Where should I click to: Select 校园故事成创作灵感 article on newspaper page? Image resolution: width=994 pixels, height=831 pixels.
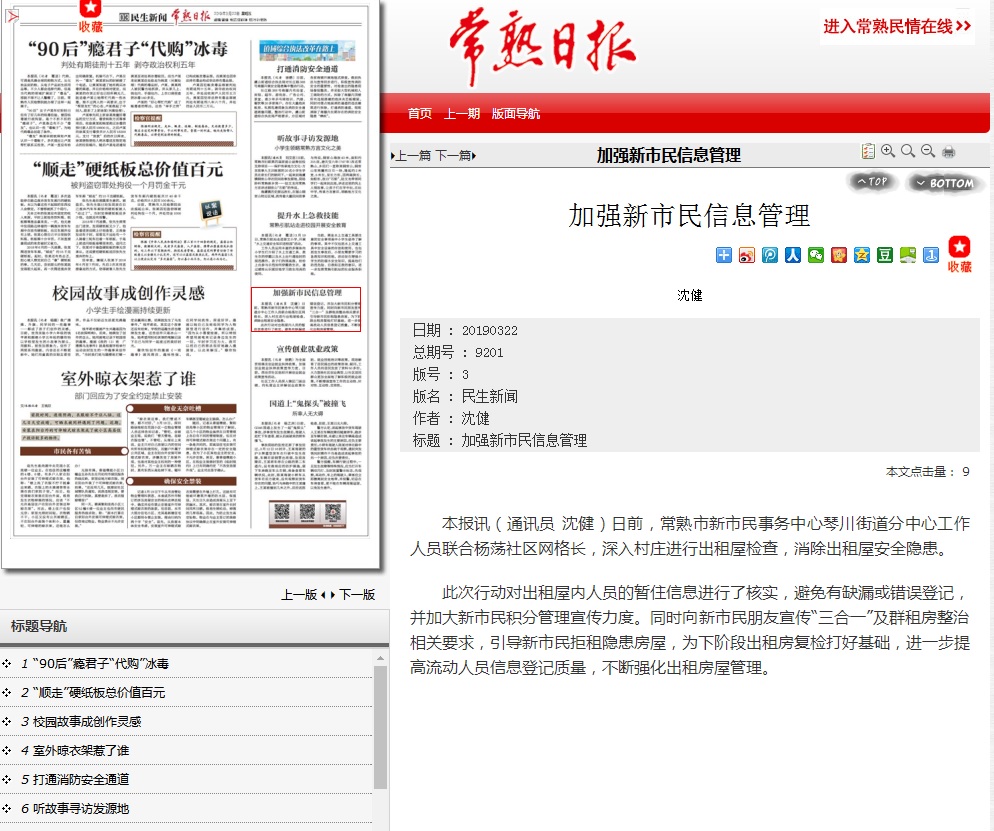coord(129,322)
